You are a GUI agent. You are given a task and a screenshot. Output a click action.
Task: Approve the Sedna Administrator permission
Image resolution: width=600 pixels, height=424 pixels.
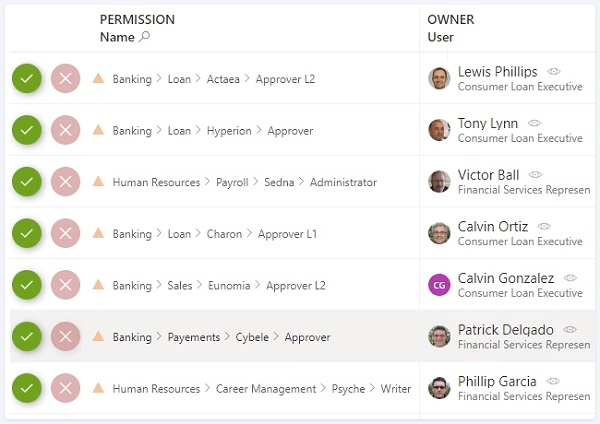tap(28, 182)
